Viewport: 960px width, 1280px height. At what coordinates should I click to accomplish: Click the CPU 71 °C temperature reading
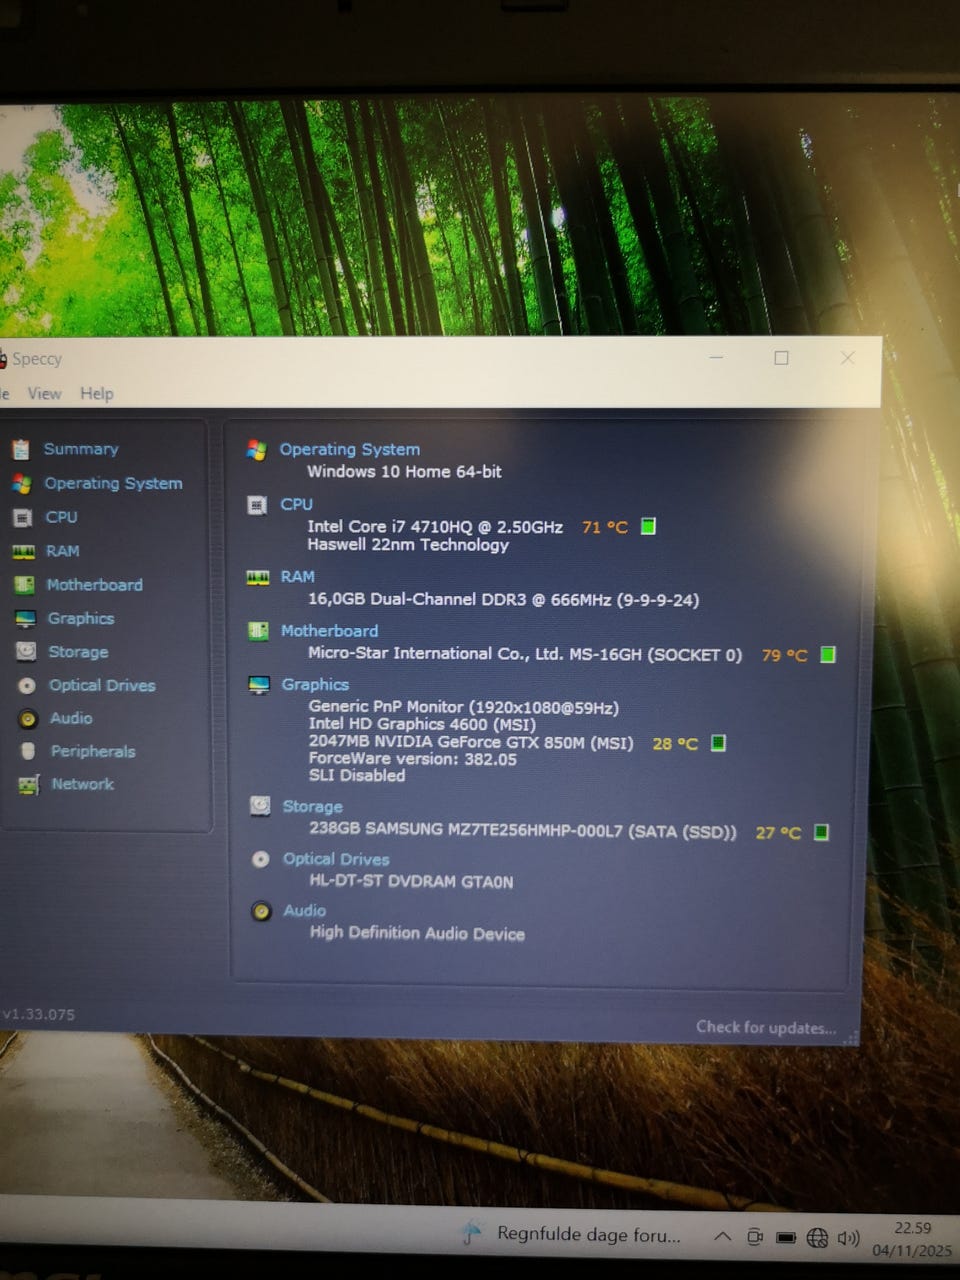(x=605, y=527)
